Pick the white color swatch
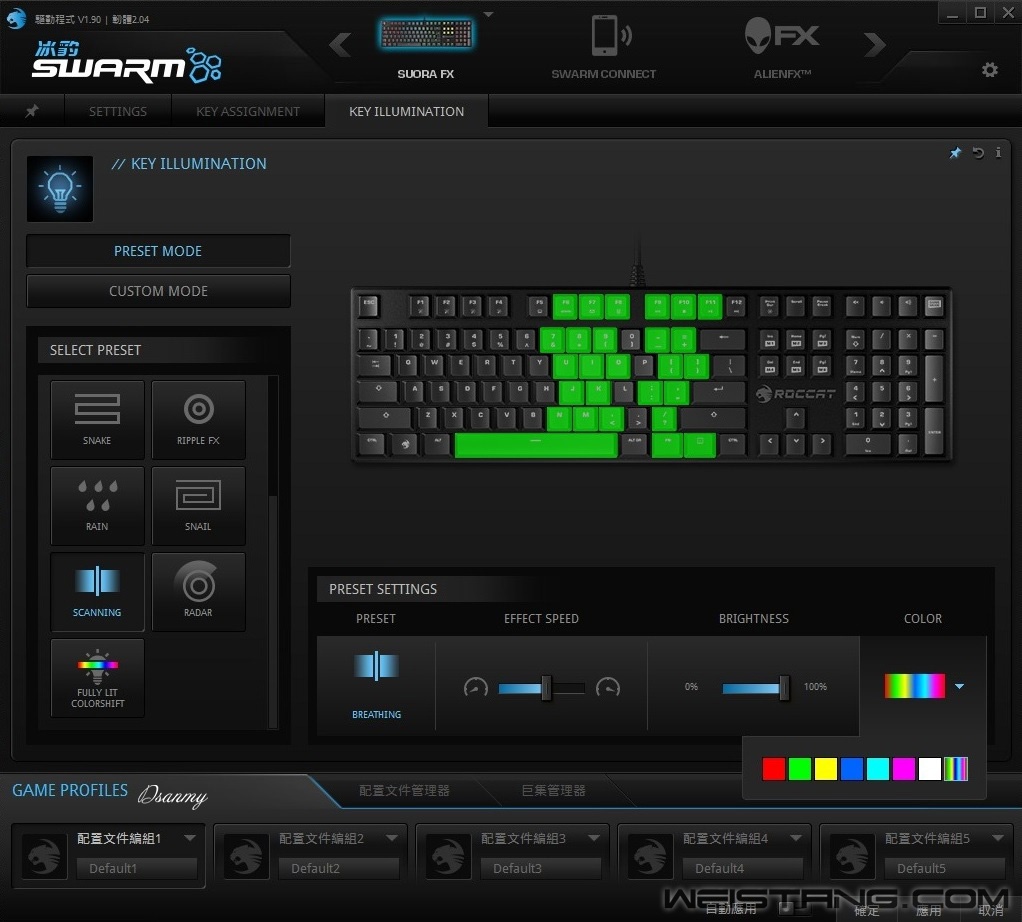This screenshot has height=922, width=1022. pos(930,769)
